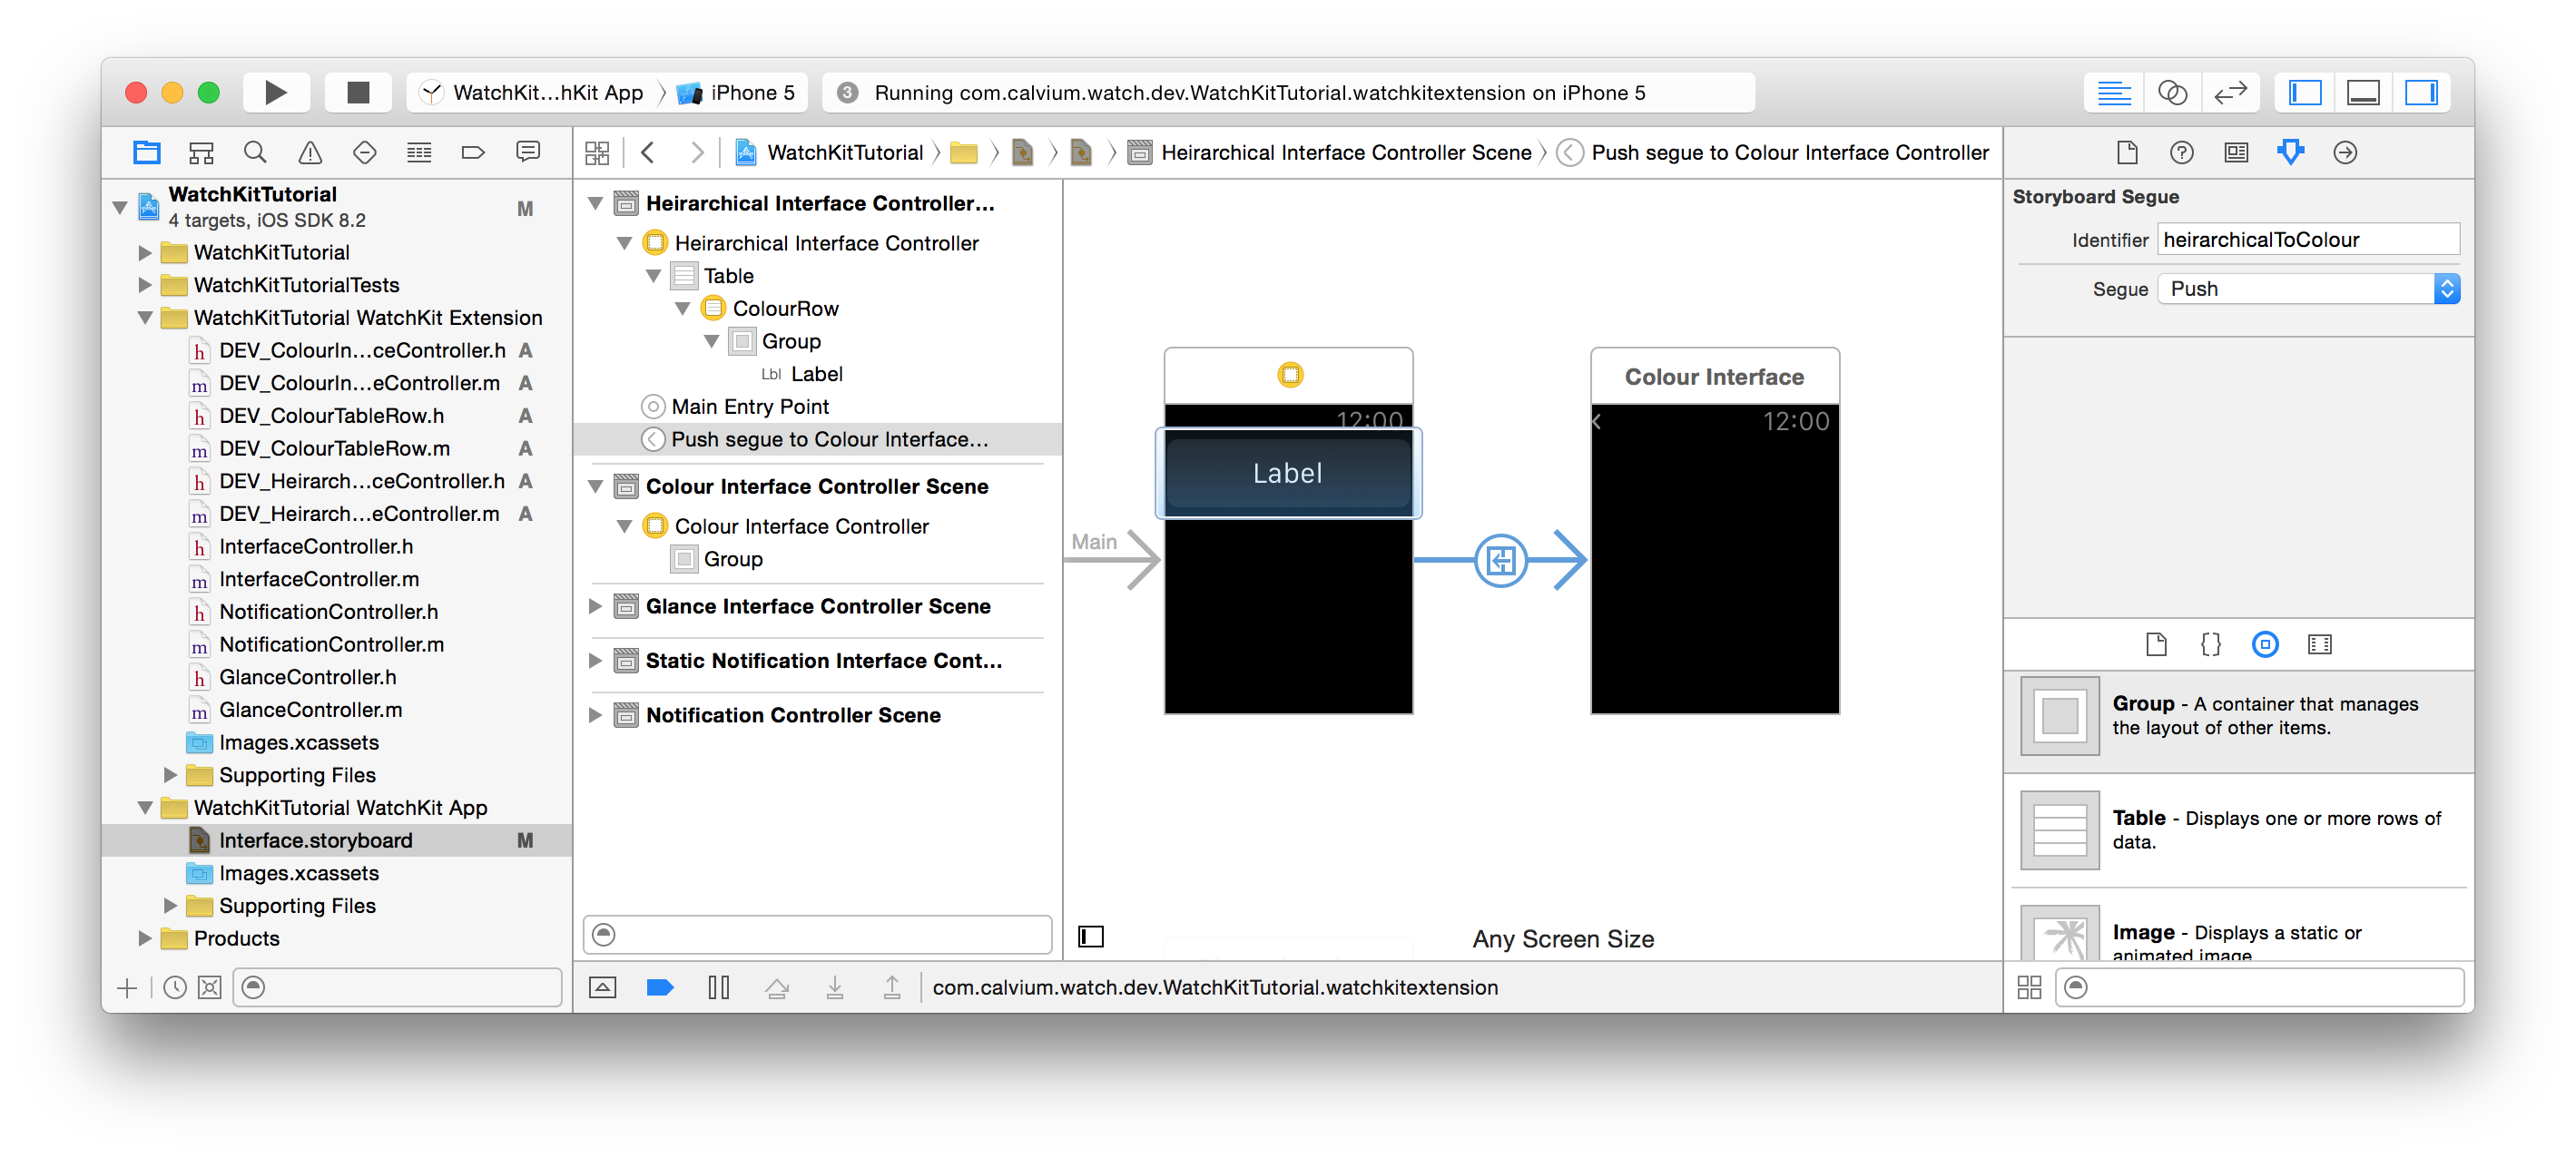The width and height of the screenshot is (2576, 1158).
Task: Open the Report navigator speech bubble icon
Action: [x=528, y=152]
